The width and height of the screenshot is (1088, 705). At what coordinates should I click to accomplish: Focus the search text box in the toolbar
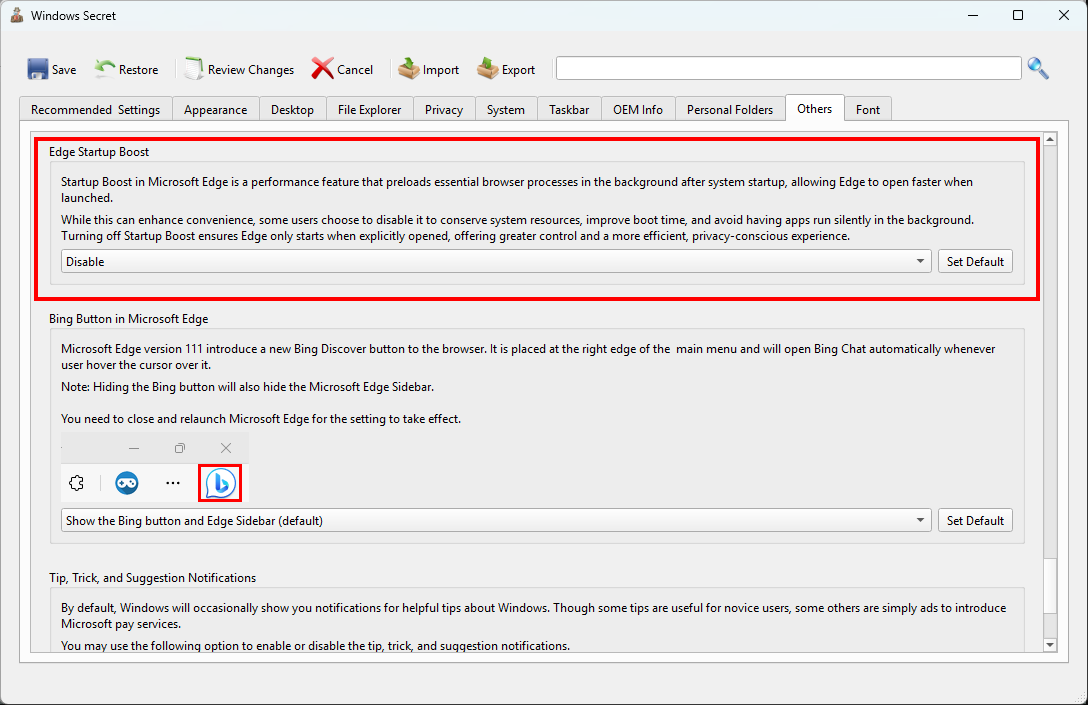click(788, 68)
